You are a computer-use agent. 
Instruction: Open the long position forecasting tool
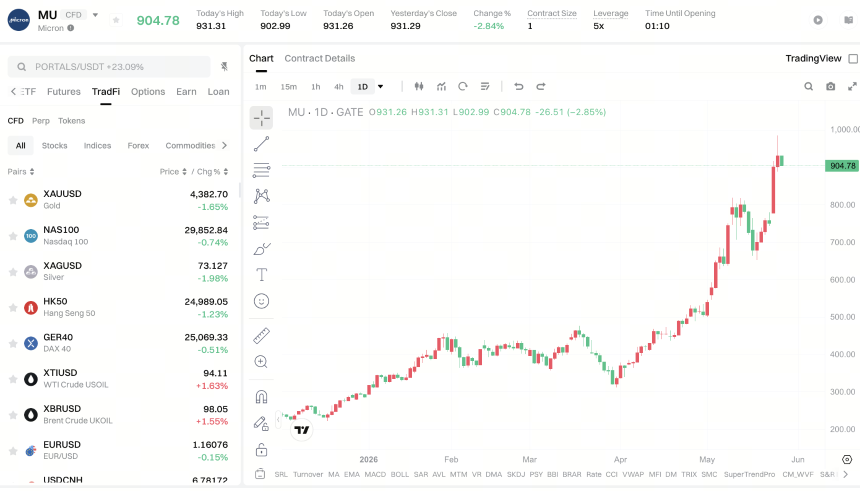pyautogui.click(x=261, y=222)
